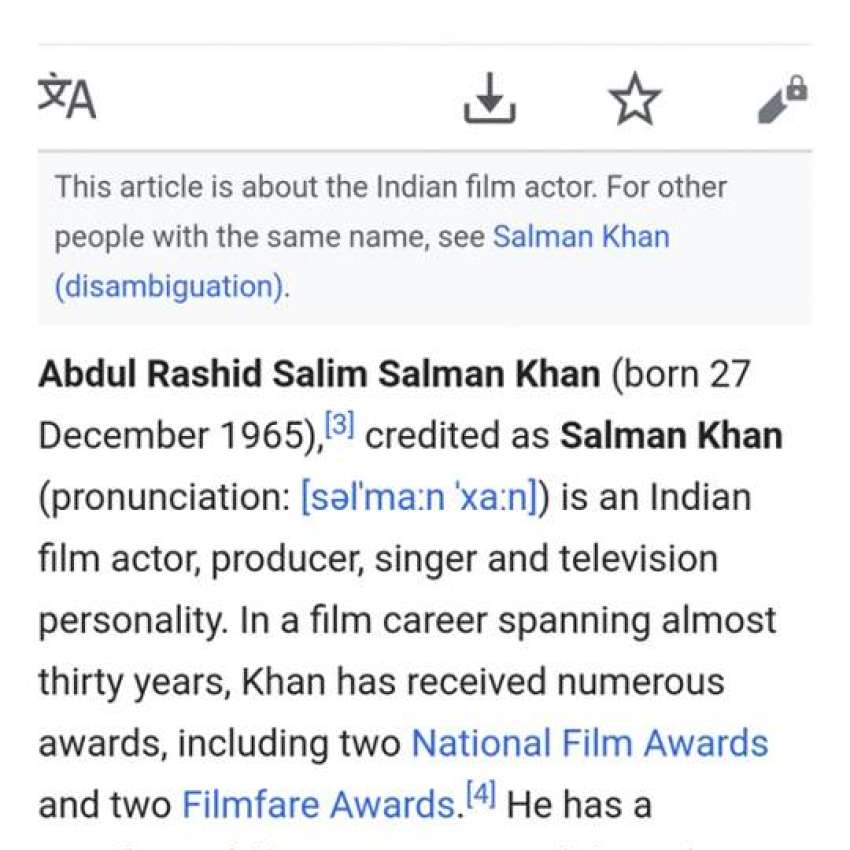Open the Salman Khan disambiguation link
This screenshot has height=850, width=850.
pos(581,237)
